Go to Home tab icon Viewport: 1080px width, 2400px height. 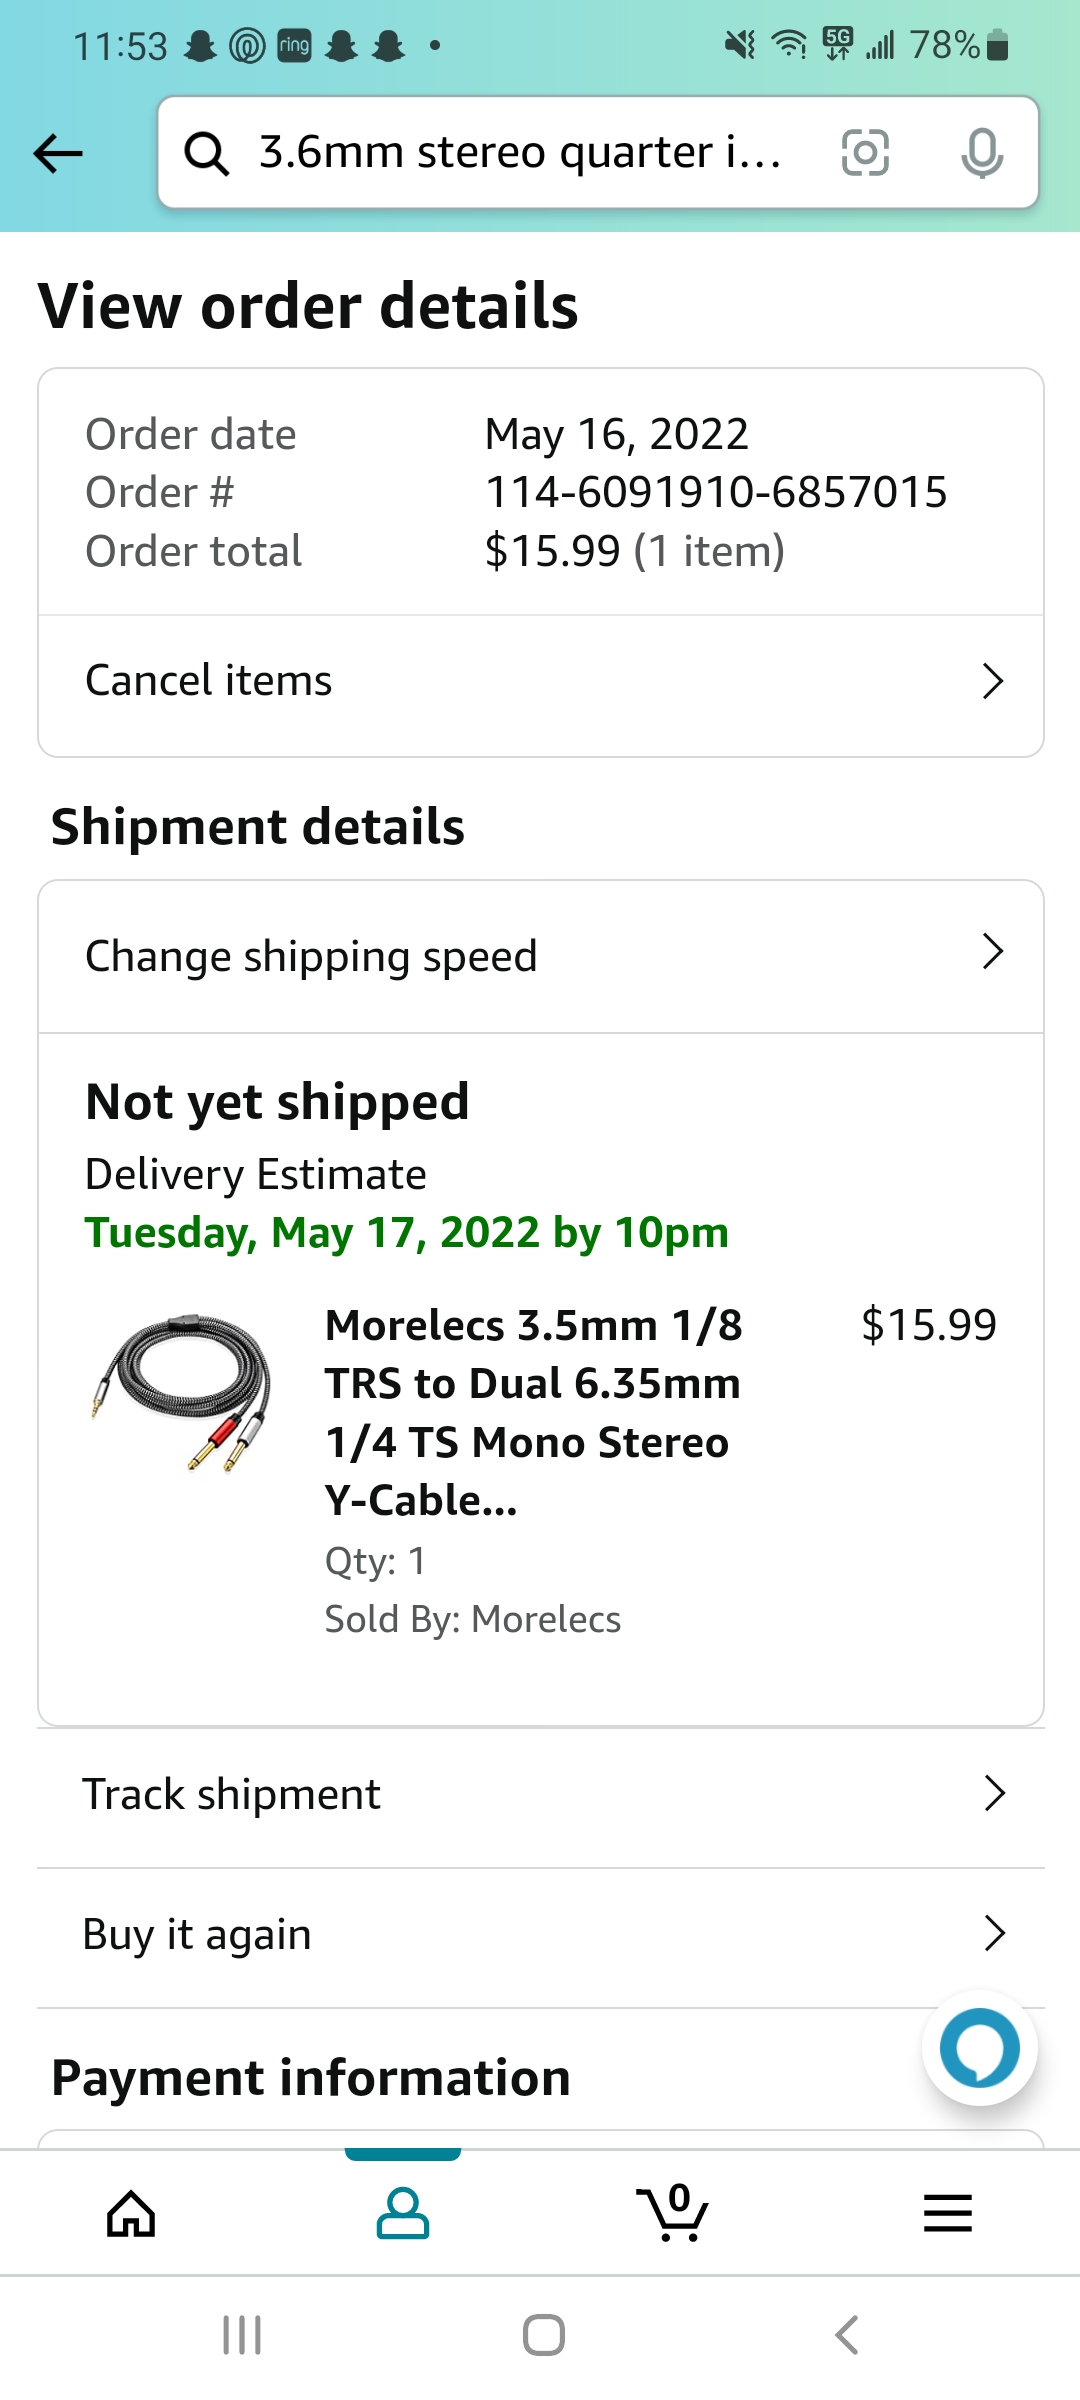click(x=132, y=2212)
